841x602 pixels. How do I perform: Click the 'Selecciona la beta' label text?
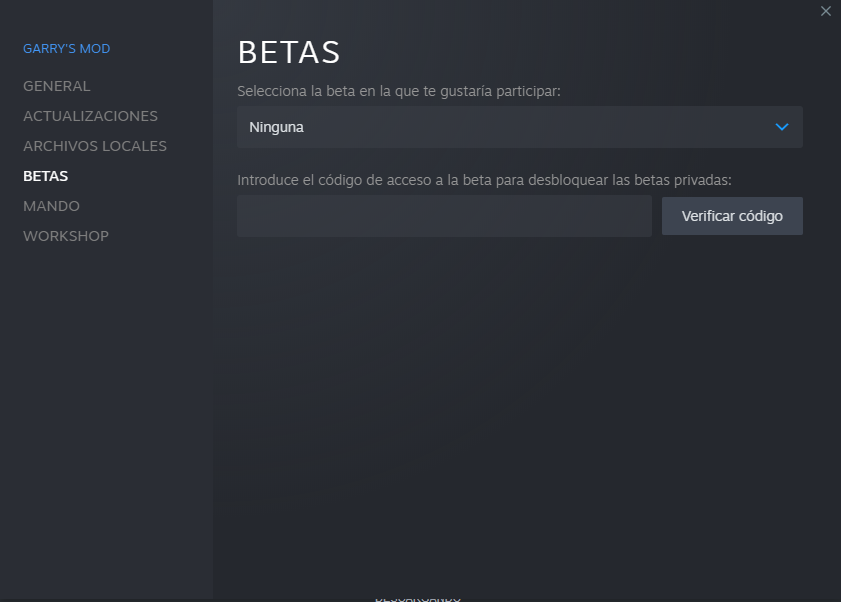point(399,91)
